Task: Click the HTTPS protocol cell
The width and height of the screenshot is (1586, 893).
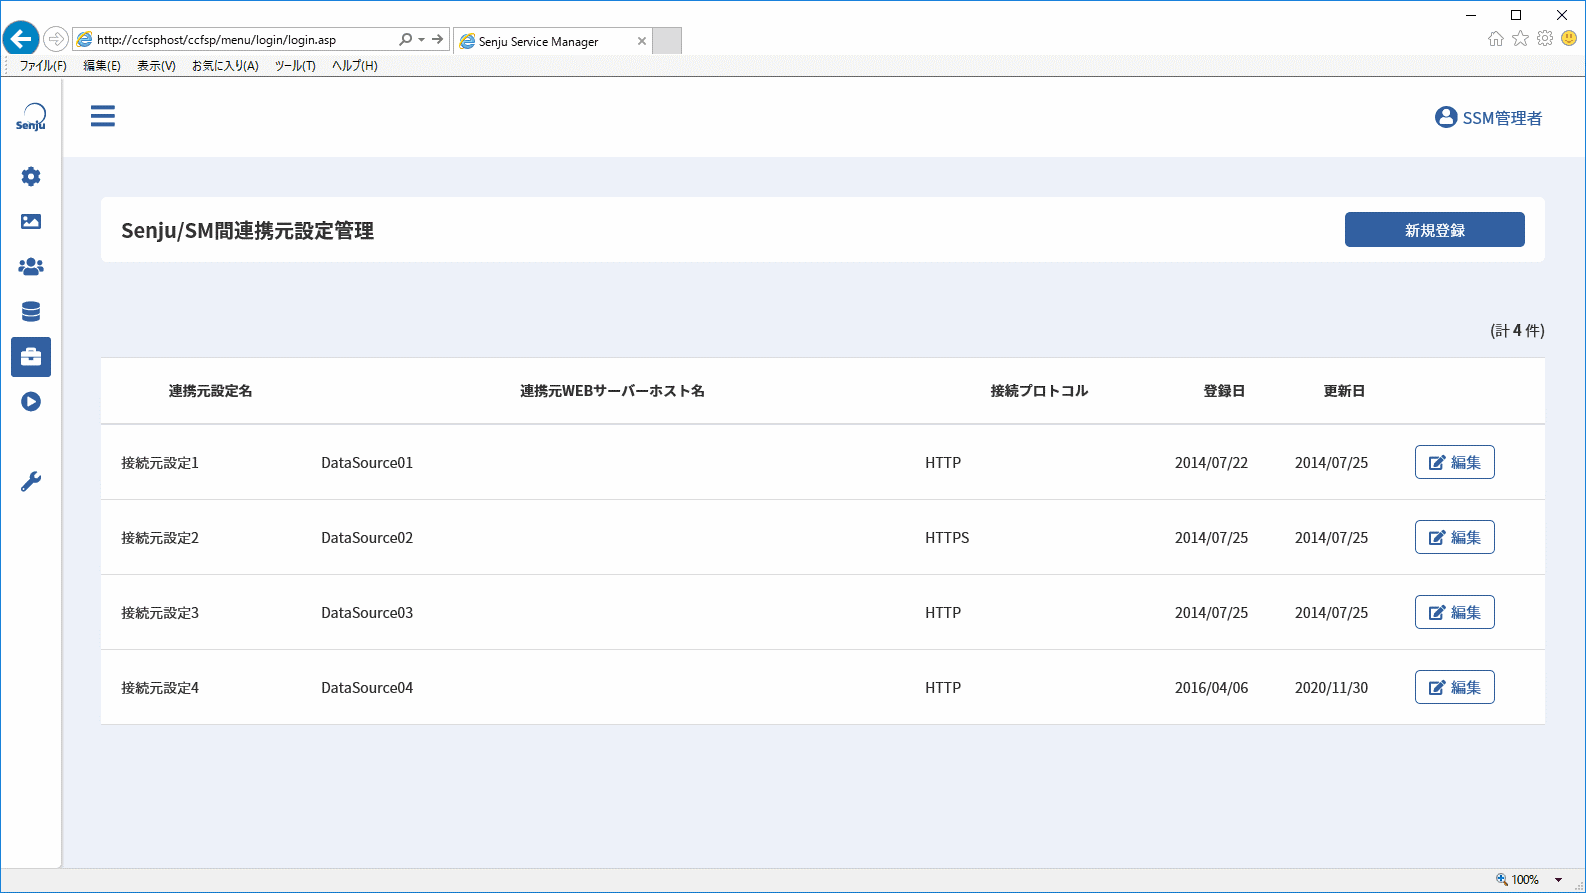Action: pyautogui.click(x=947, y=538)
